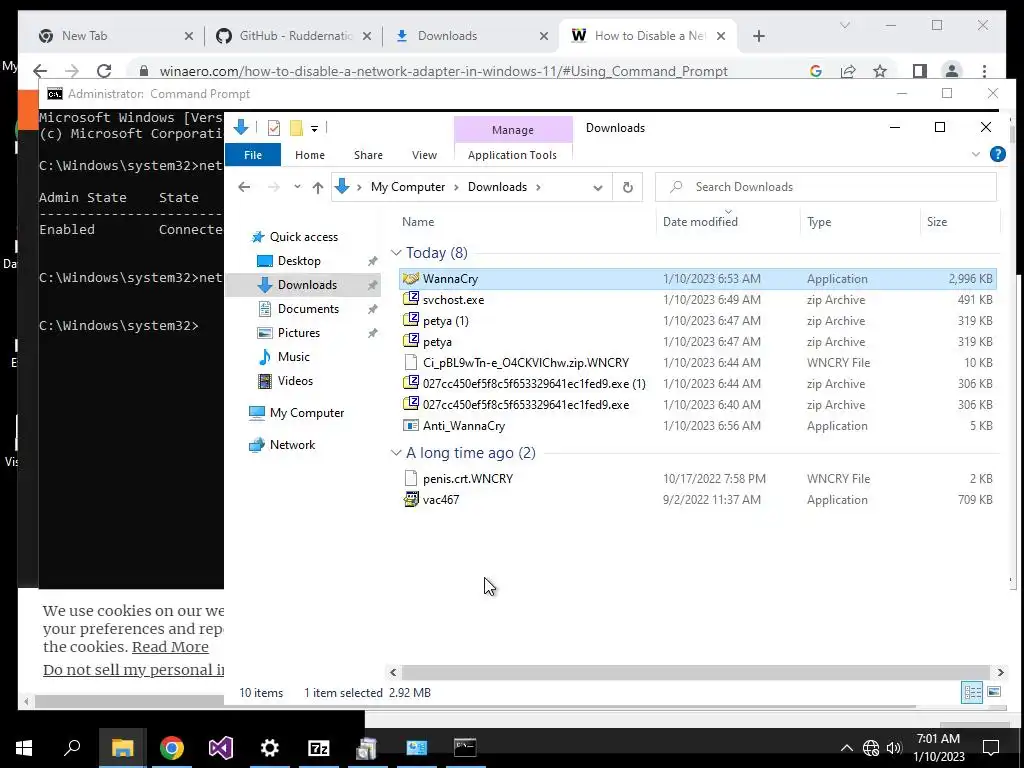Select Desktop in Quick access
The width and height of the screenshot is (1024, 768).
point(299,261)
